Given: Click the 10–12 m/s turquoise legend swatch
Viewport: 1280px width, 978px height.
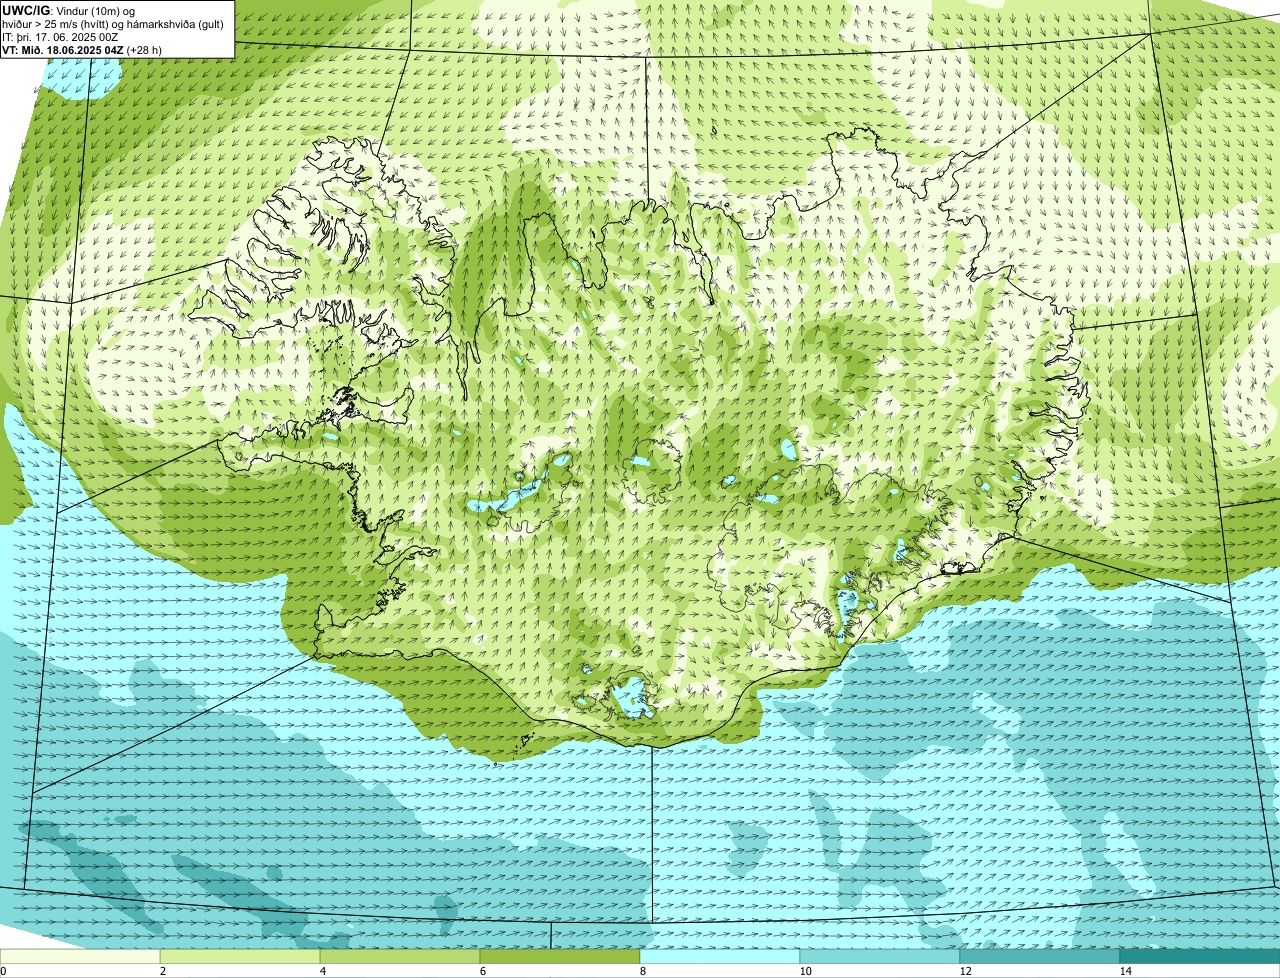Looking at the screenshot, I should 880,956.
